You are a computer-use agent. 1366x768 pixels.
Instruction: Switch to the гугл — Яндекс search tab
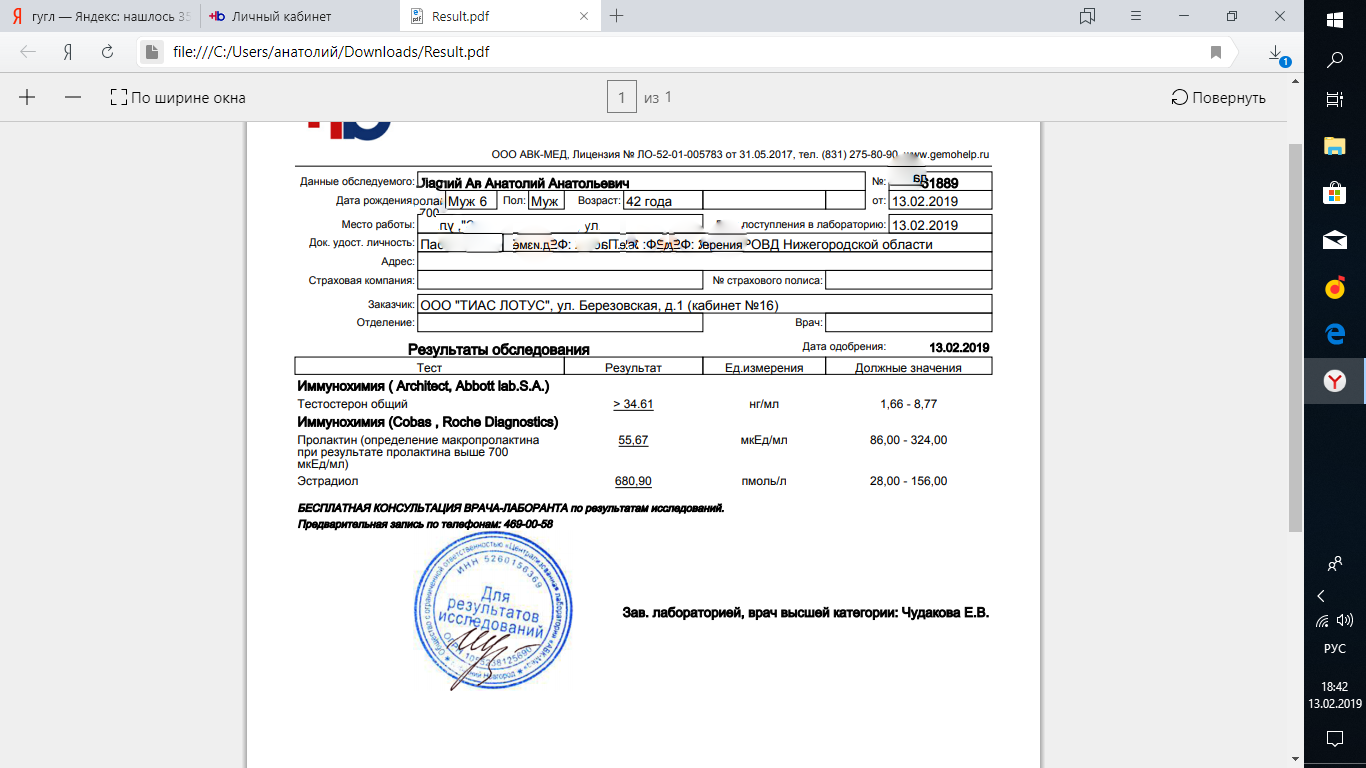100,16
